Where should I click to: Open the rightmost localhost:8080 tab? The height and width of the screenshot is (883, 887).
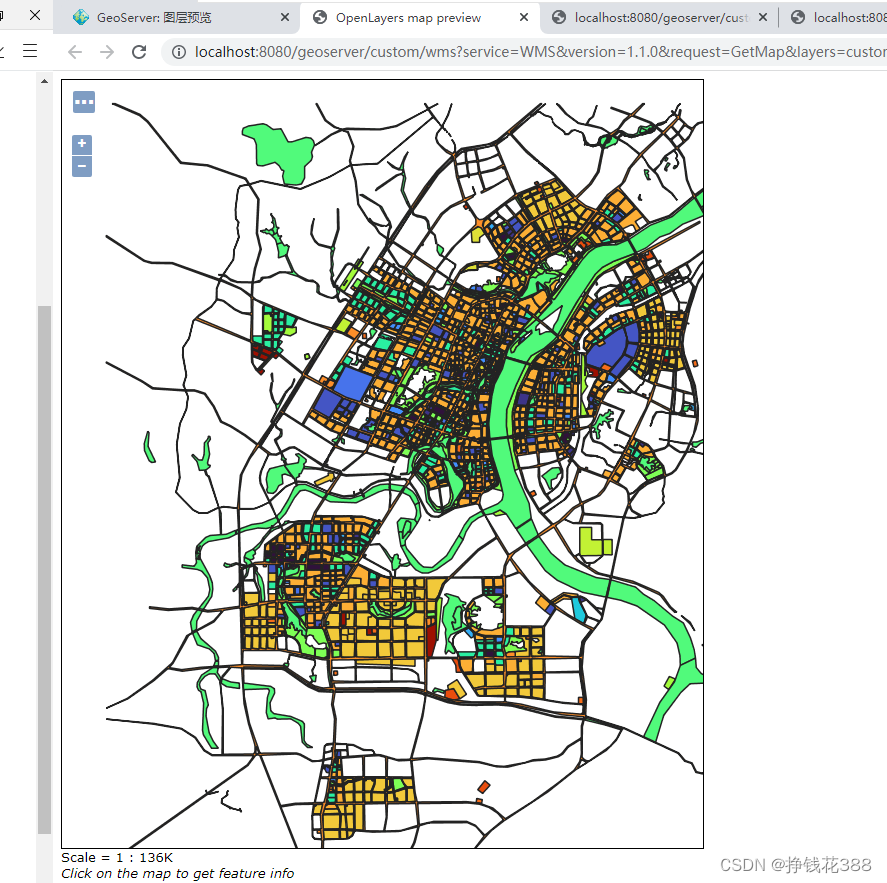coord(840,17)
